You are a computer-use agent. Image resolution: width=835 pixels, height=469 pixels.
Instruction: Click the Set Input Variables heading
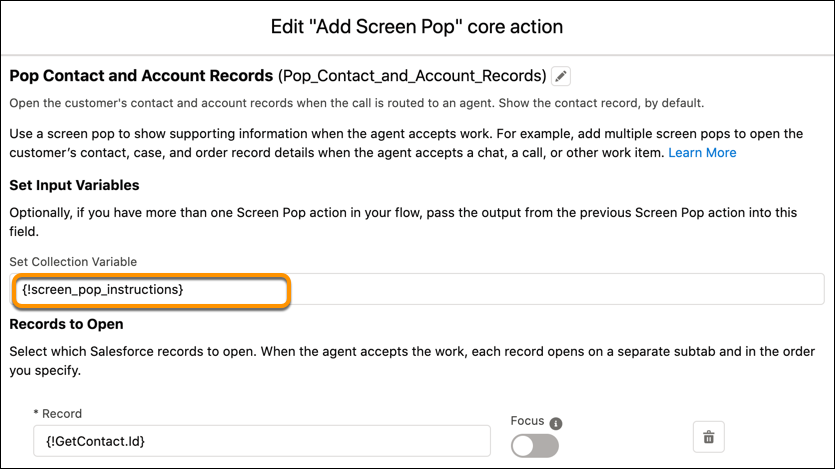click(x=74, y=185)
